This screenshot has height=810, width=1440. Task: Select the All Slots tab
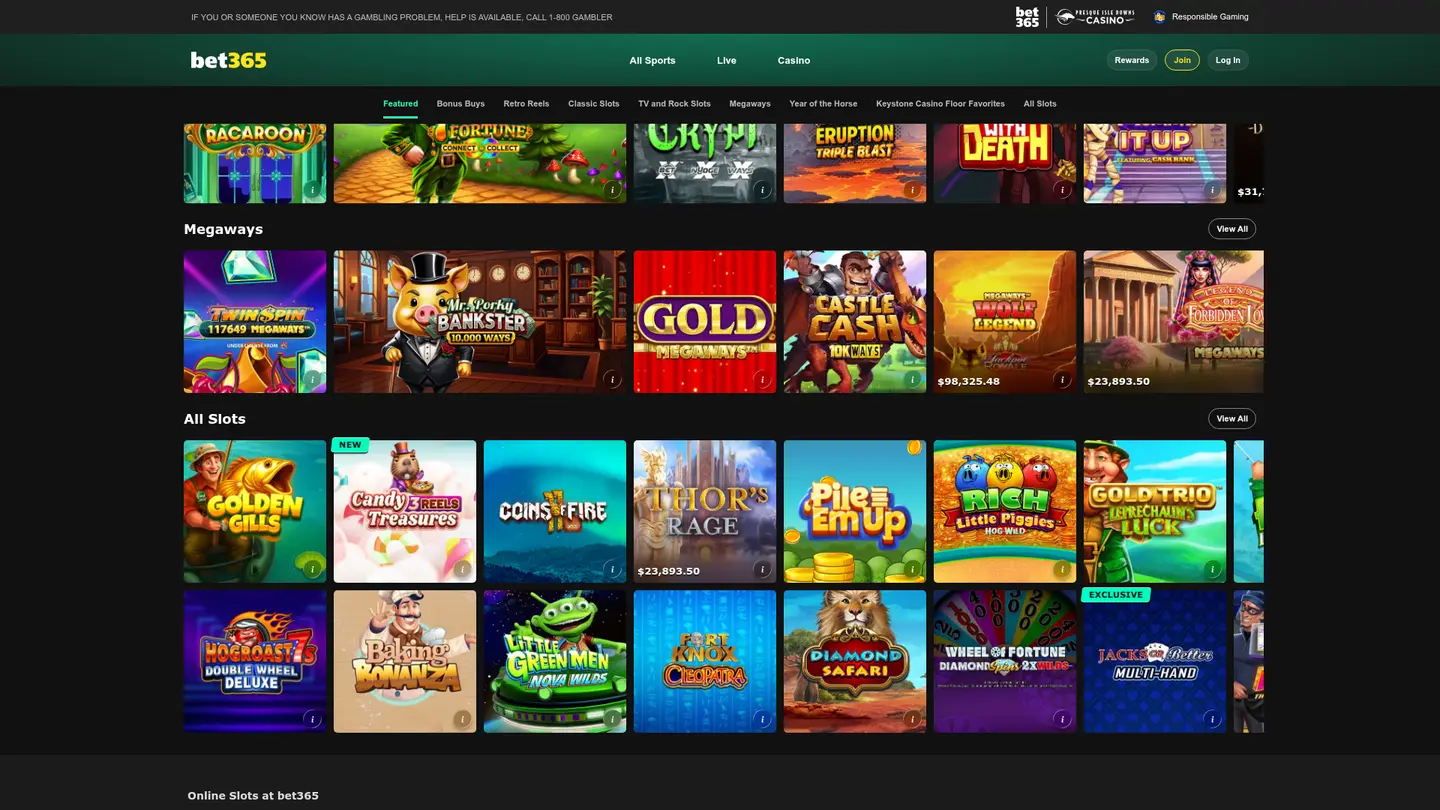[x=1040, y=104]
